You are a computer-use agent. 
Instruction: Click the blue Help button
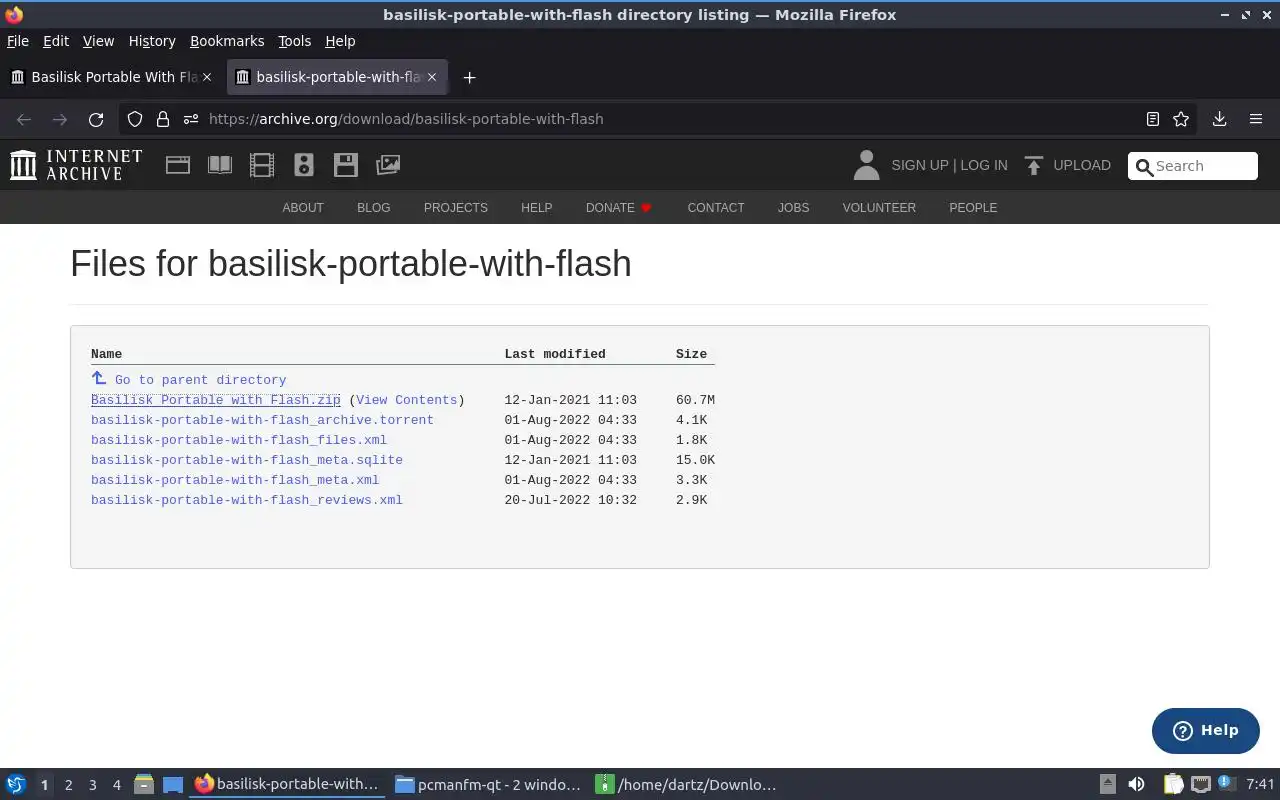coord(1205,731)
